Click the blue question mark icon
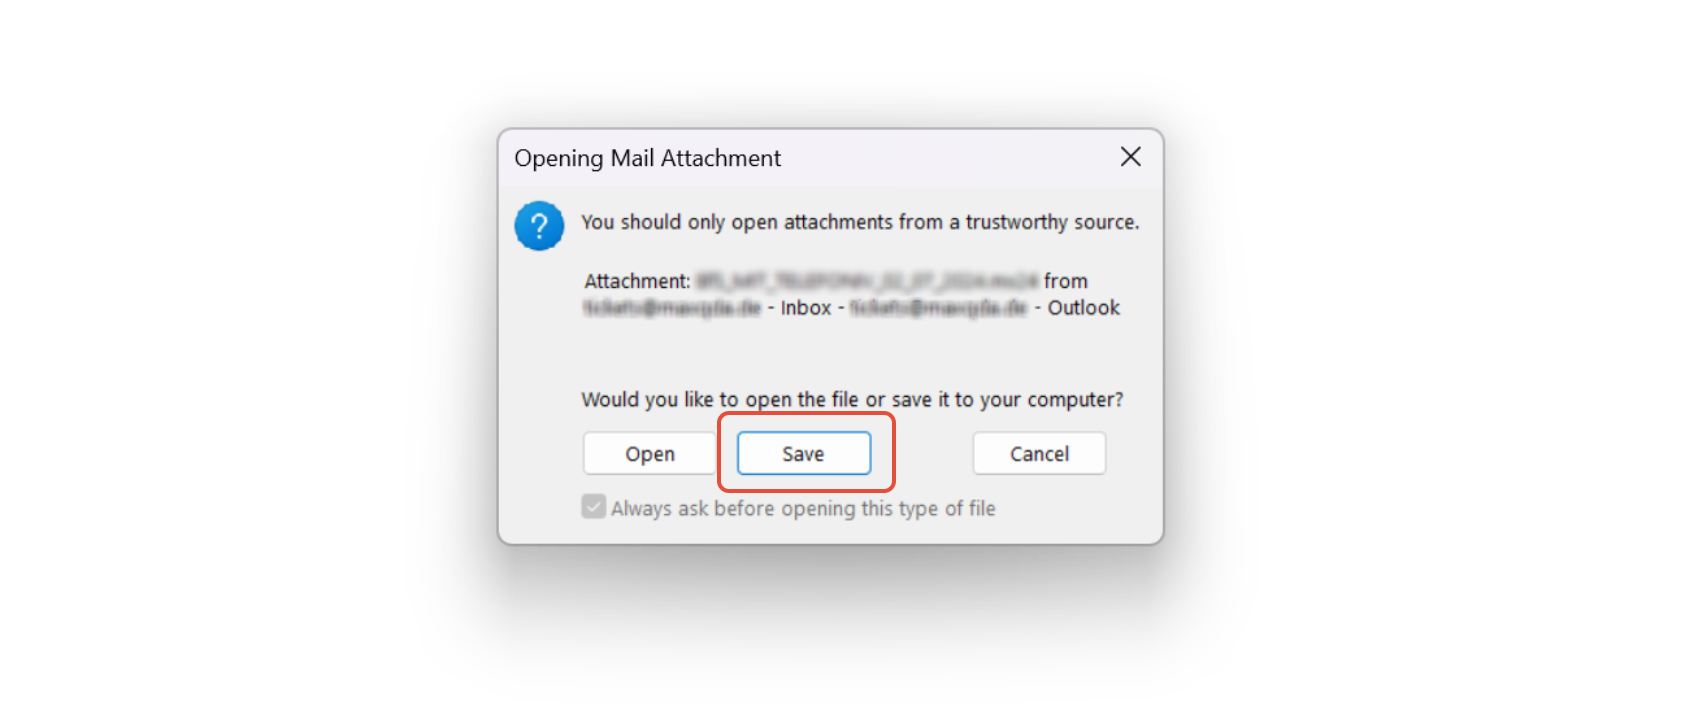 [x=539, y=226]
